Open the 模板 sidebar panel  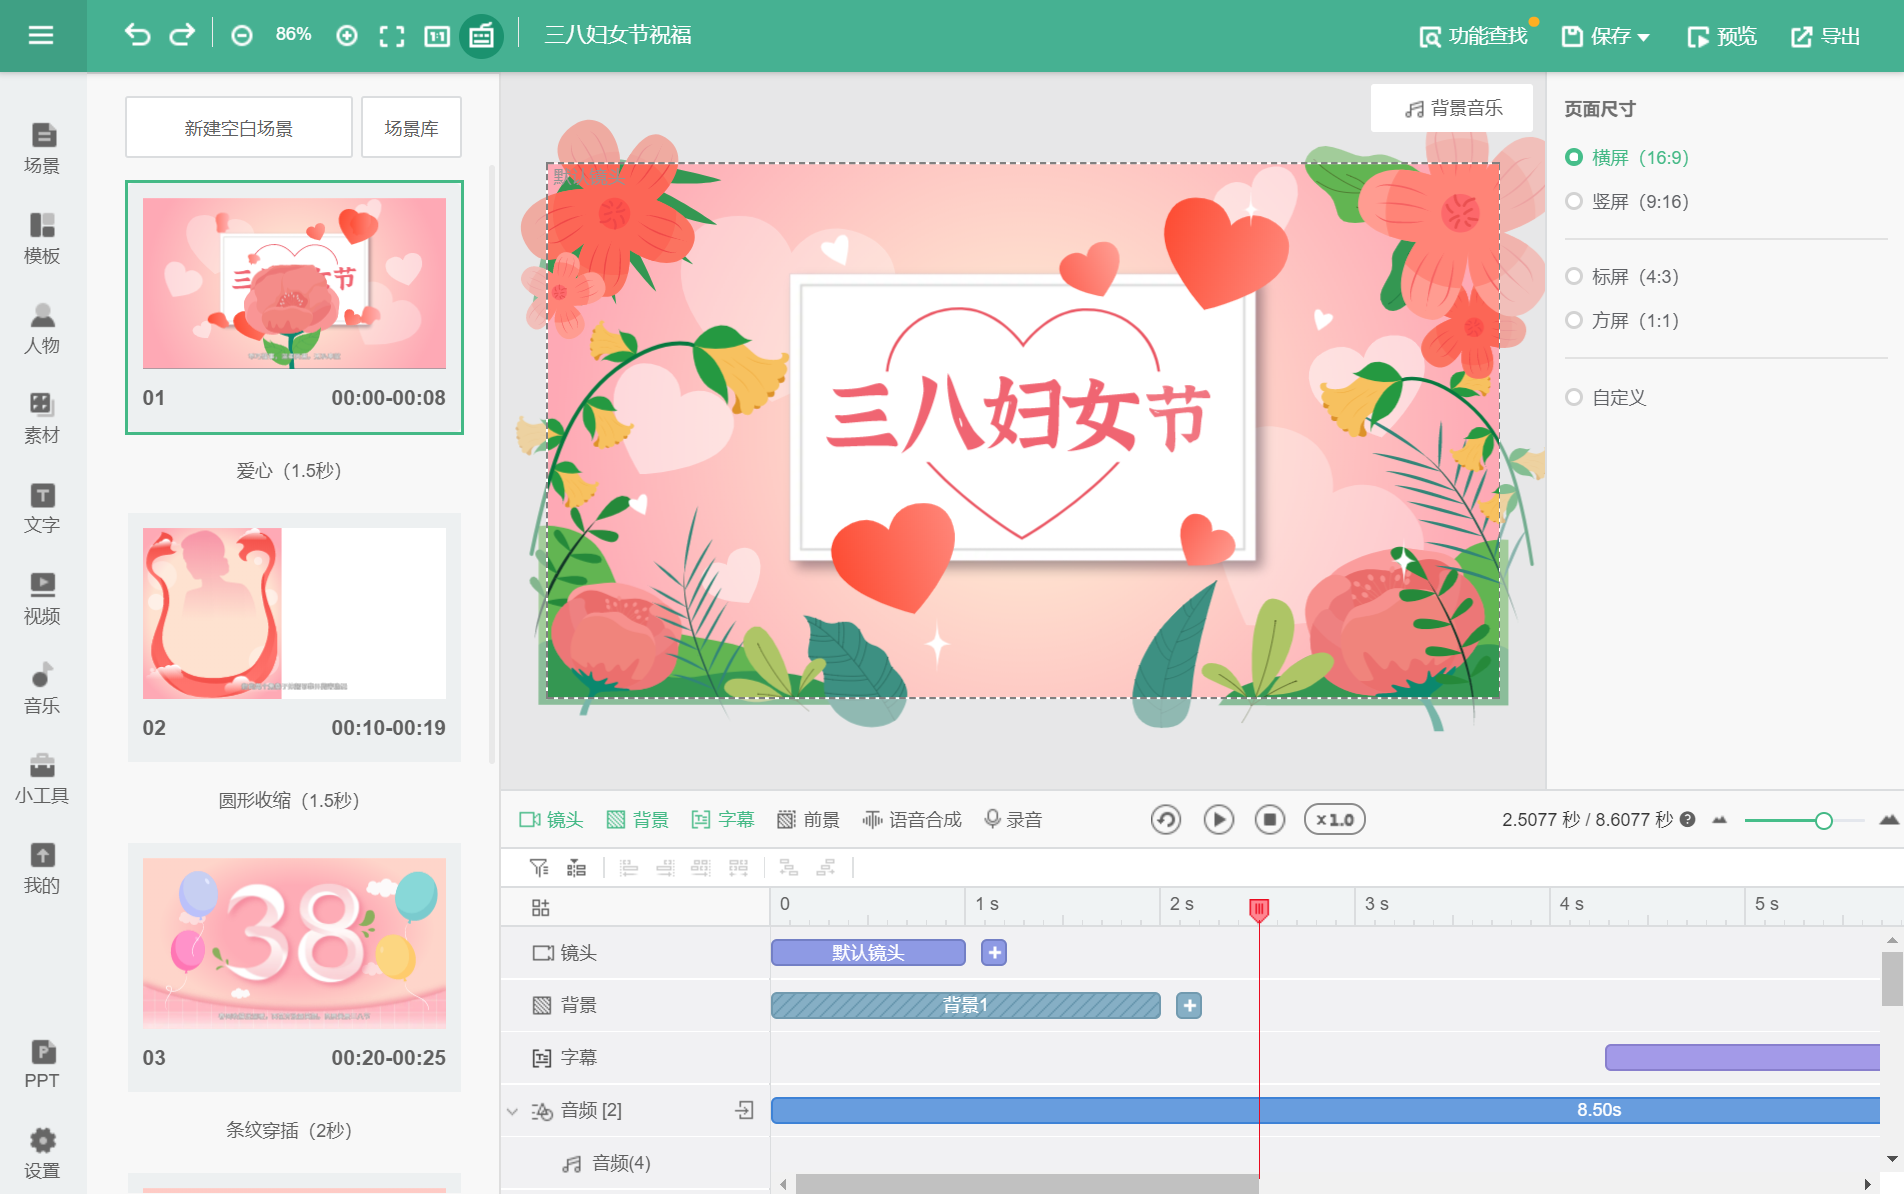tap(42, 238)
